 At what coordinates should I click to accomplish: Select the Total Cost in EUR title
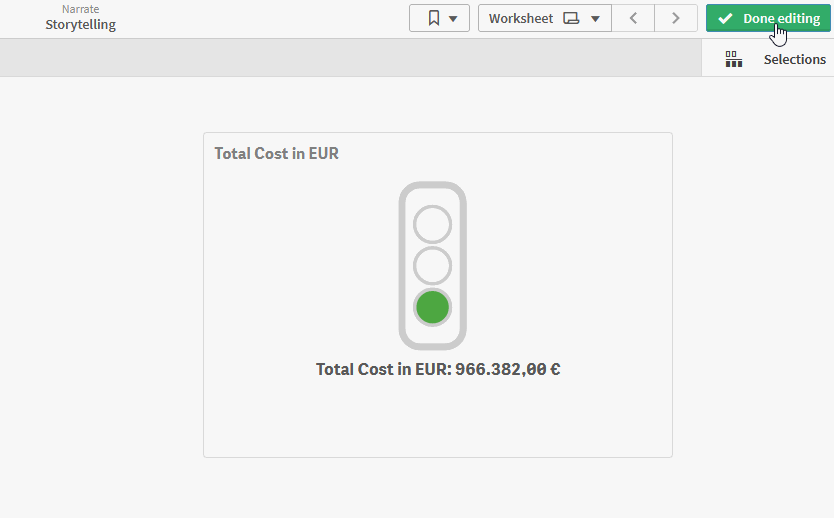coord(277,153)
